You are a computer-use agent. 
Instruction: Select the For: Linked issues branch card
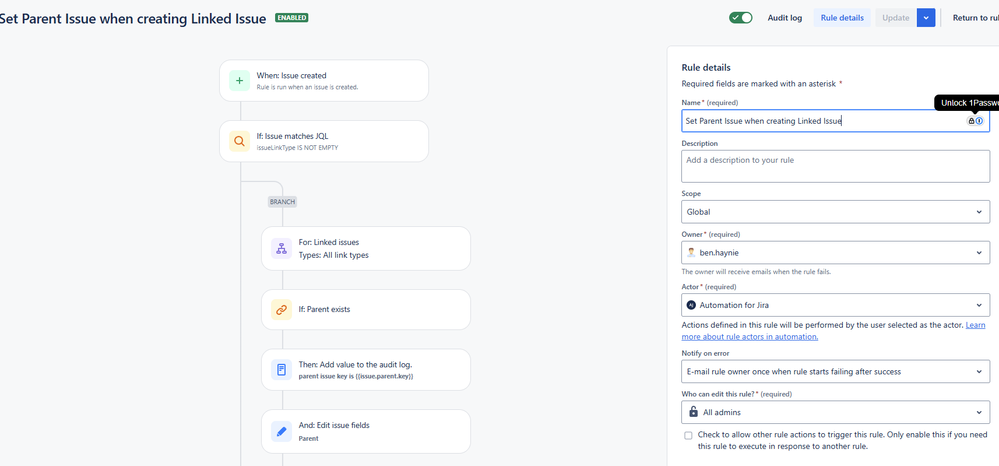(366, 248)
